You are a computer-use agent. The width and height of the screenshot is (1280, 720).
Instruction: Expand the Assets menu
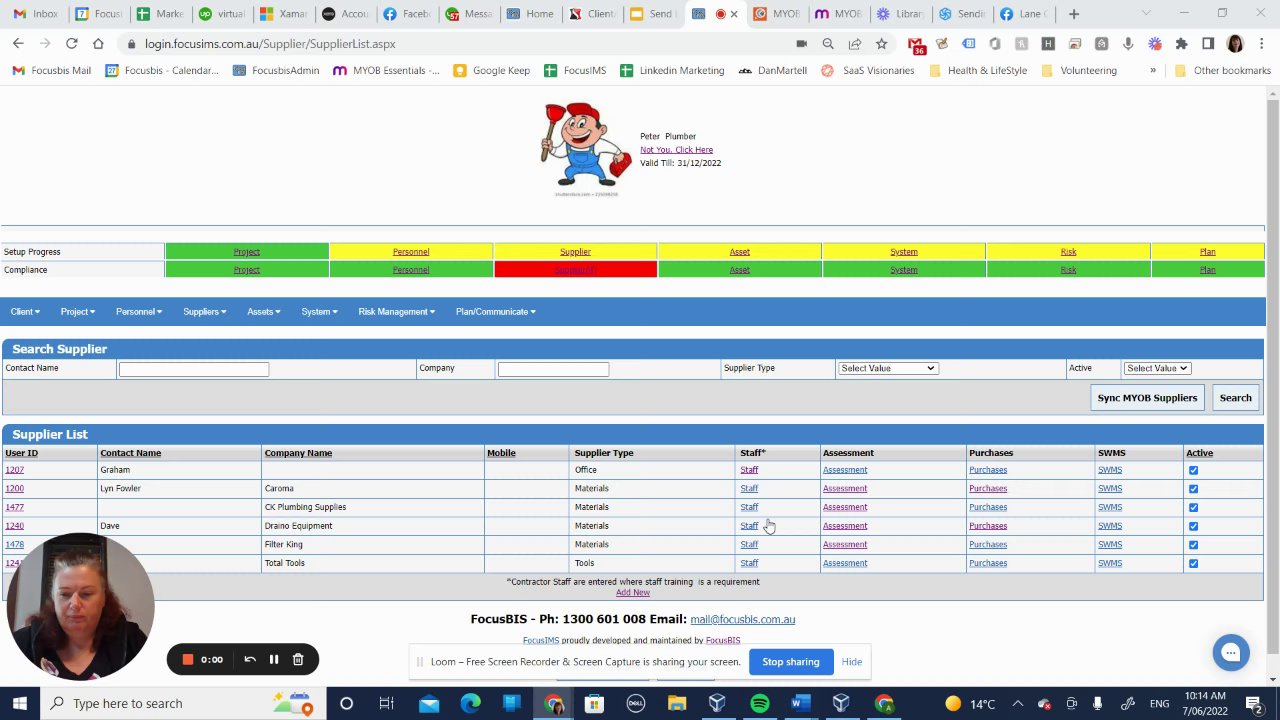point(263,312)
